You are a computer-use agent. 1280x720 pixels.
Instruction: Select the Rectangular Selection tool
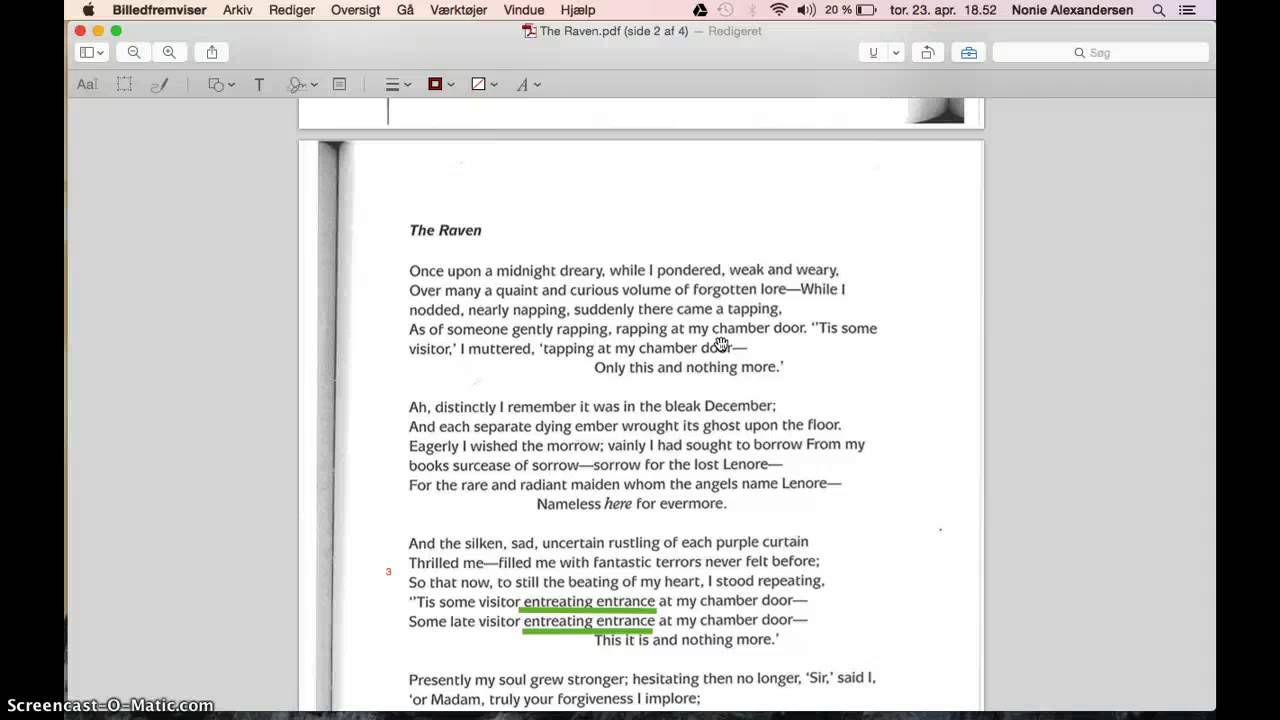pos(124,85)
